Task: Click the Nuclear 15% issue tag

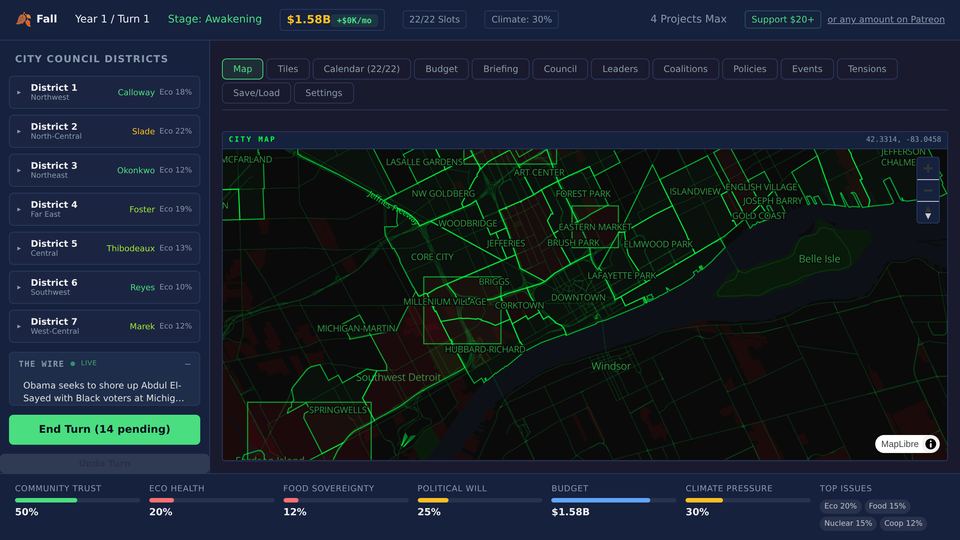Action: (x=847, y=523)
